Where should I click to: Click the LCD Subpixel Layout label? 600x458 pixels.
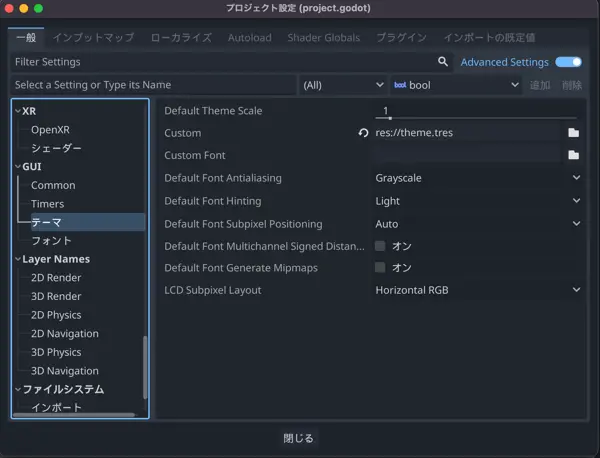(213, 290)
